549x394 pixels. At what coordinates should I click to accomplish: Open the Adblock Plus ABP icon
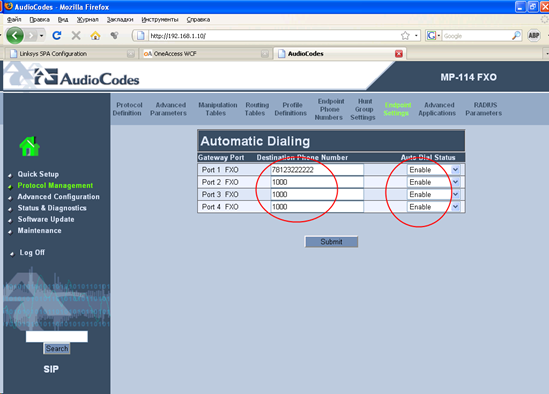(x=534, y=35)
